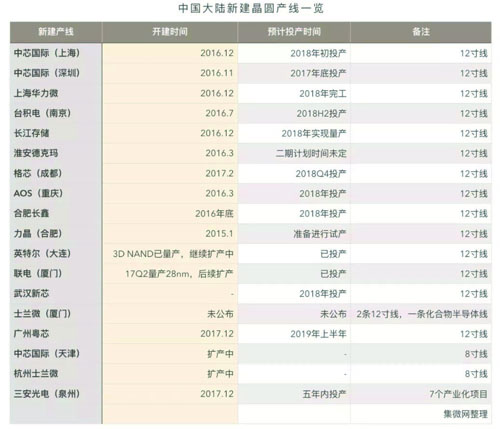Select the 3D NAND已量产 cell
Viewport: 500px width, 429px height.
click(173, 254)
